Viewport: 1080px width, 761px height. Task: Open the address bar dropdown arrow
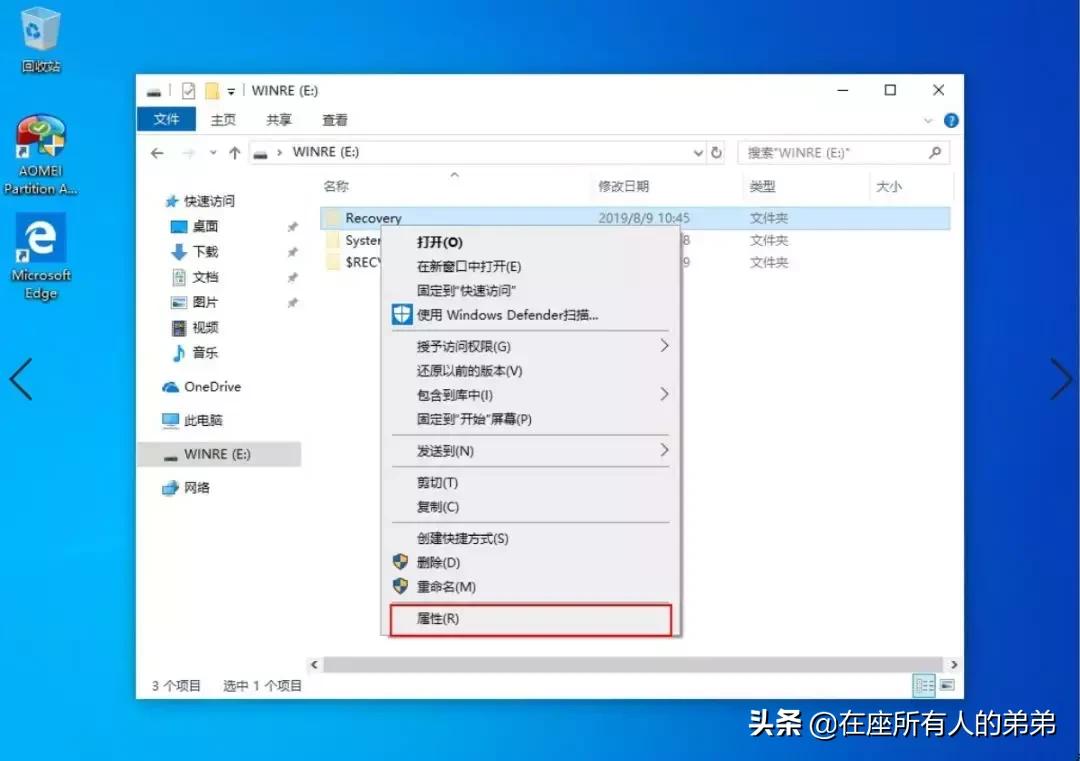pos(698,152)
